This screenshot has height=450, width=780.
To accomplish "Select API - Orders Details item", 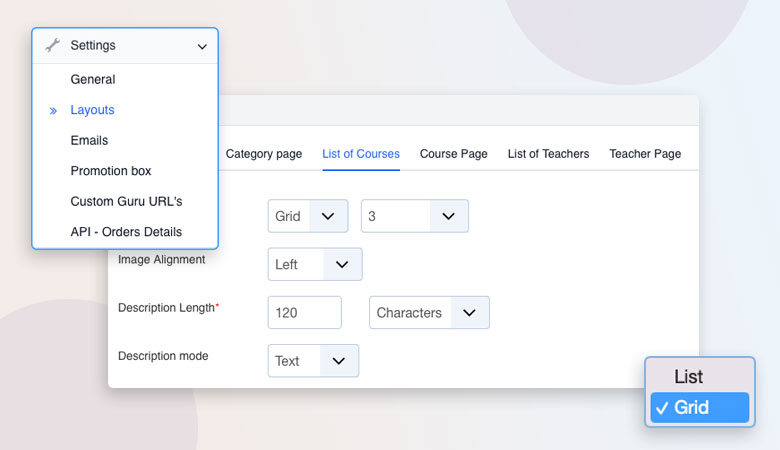I will click(126, 232).
